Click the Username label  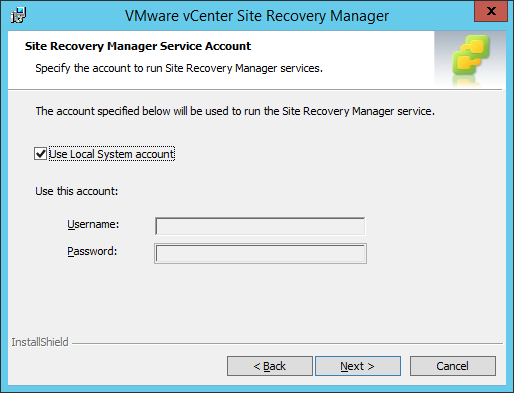click(x=93, y=224)
